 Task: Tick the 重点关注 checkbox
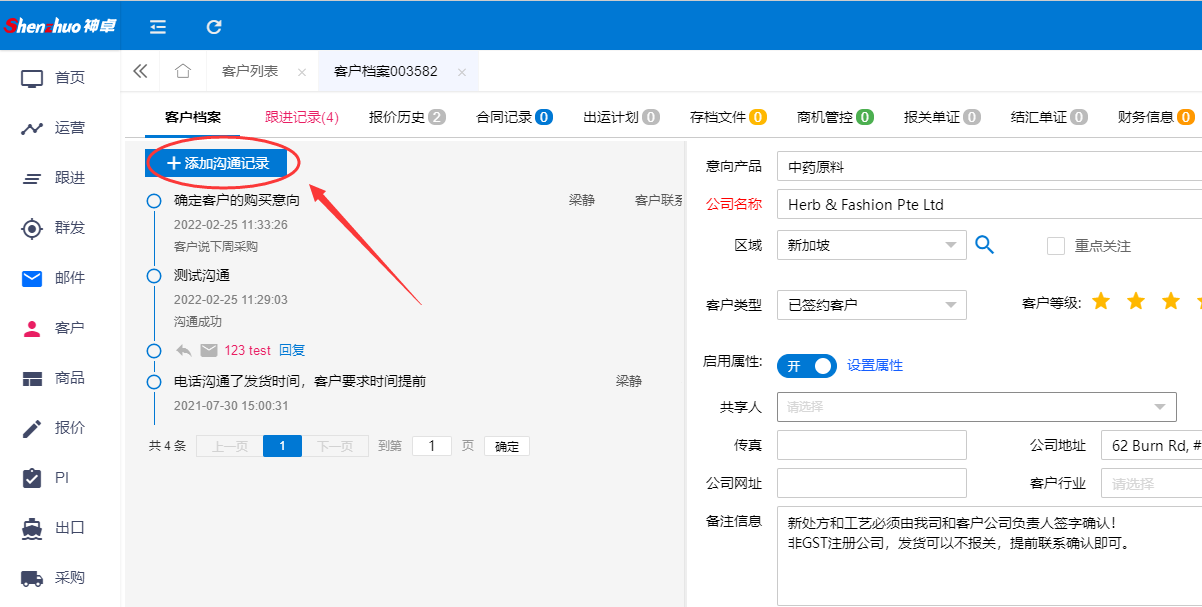point(1055,246)
